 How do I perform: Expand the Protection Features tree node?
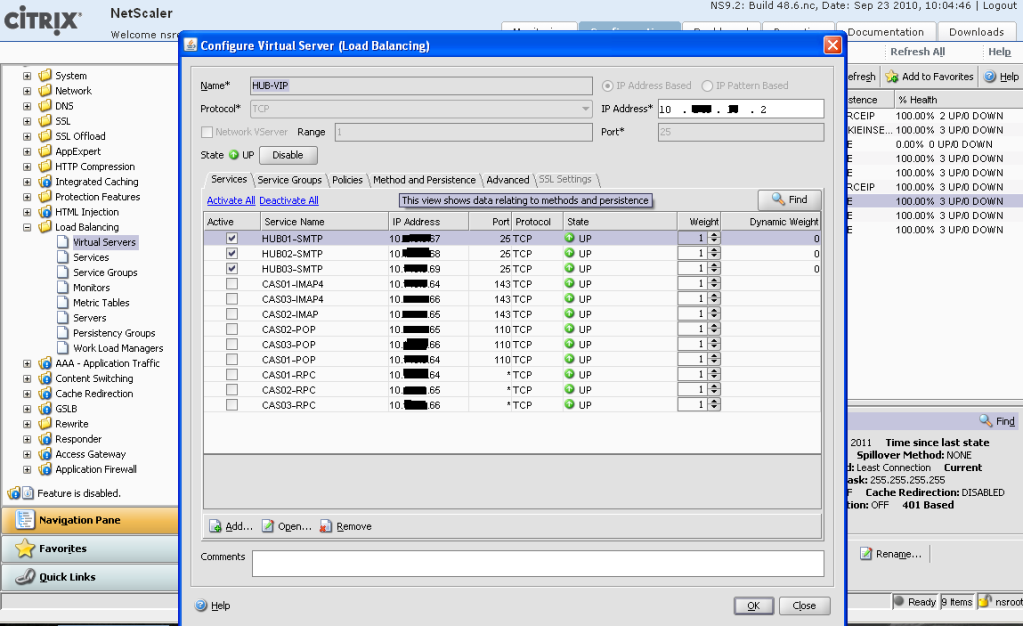[27, 196]
